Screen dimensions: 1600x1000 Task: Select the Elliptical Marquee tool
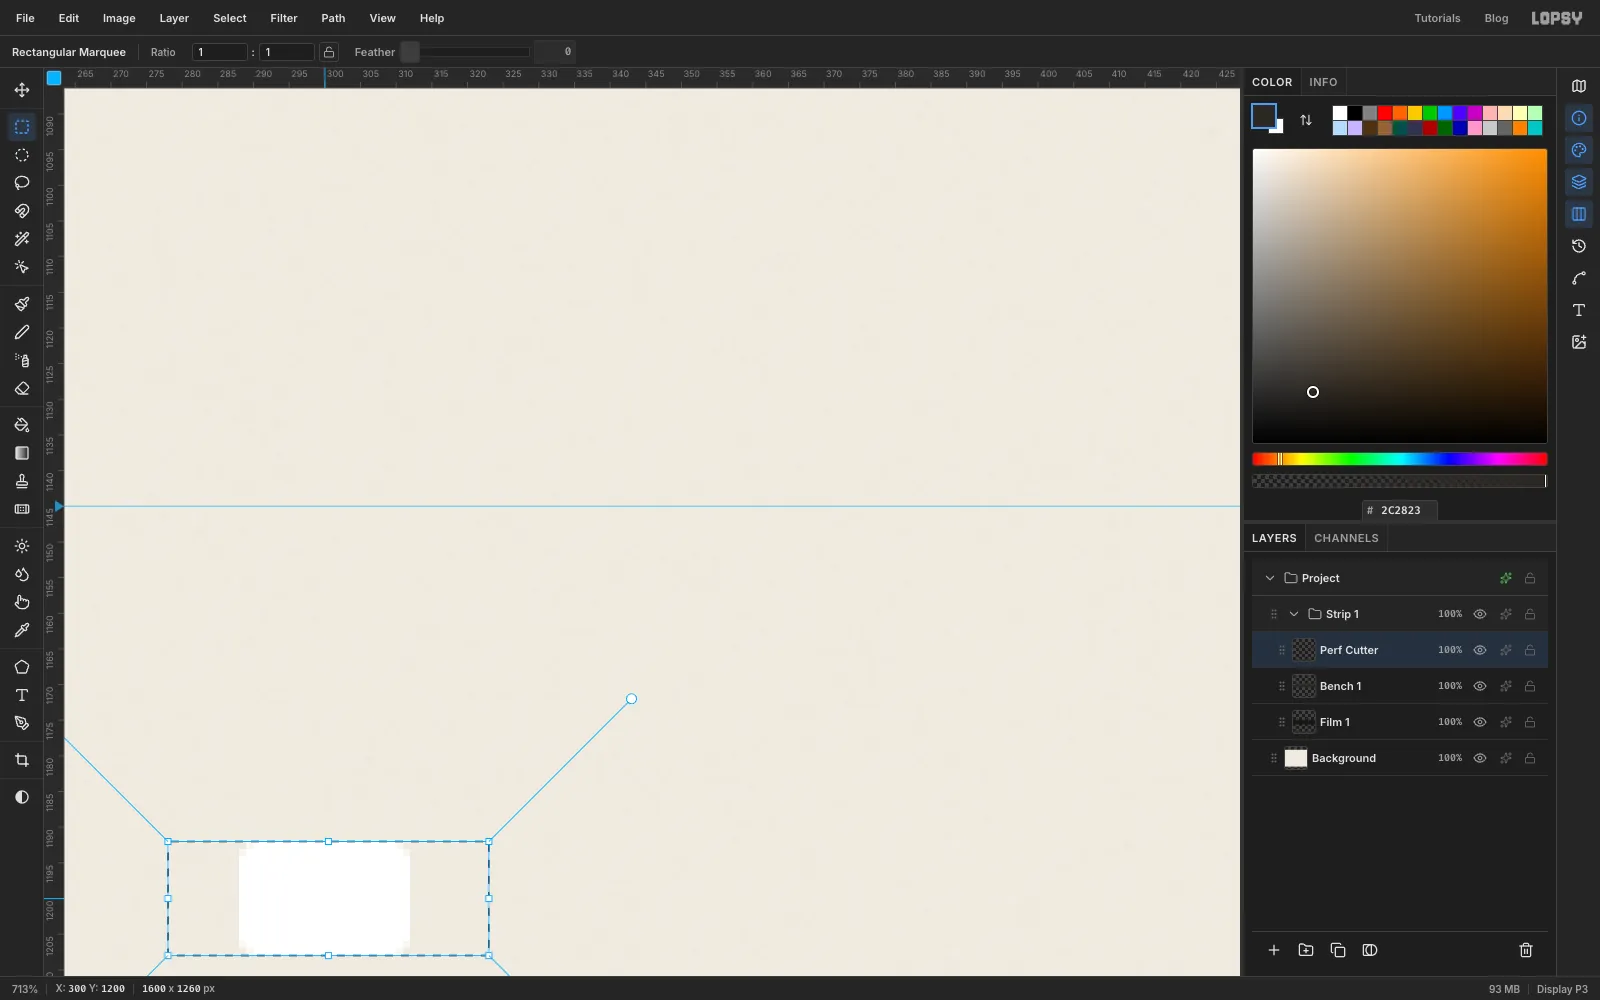[22, 155]
